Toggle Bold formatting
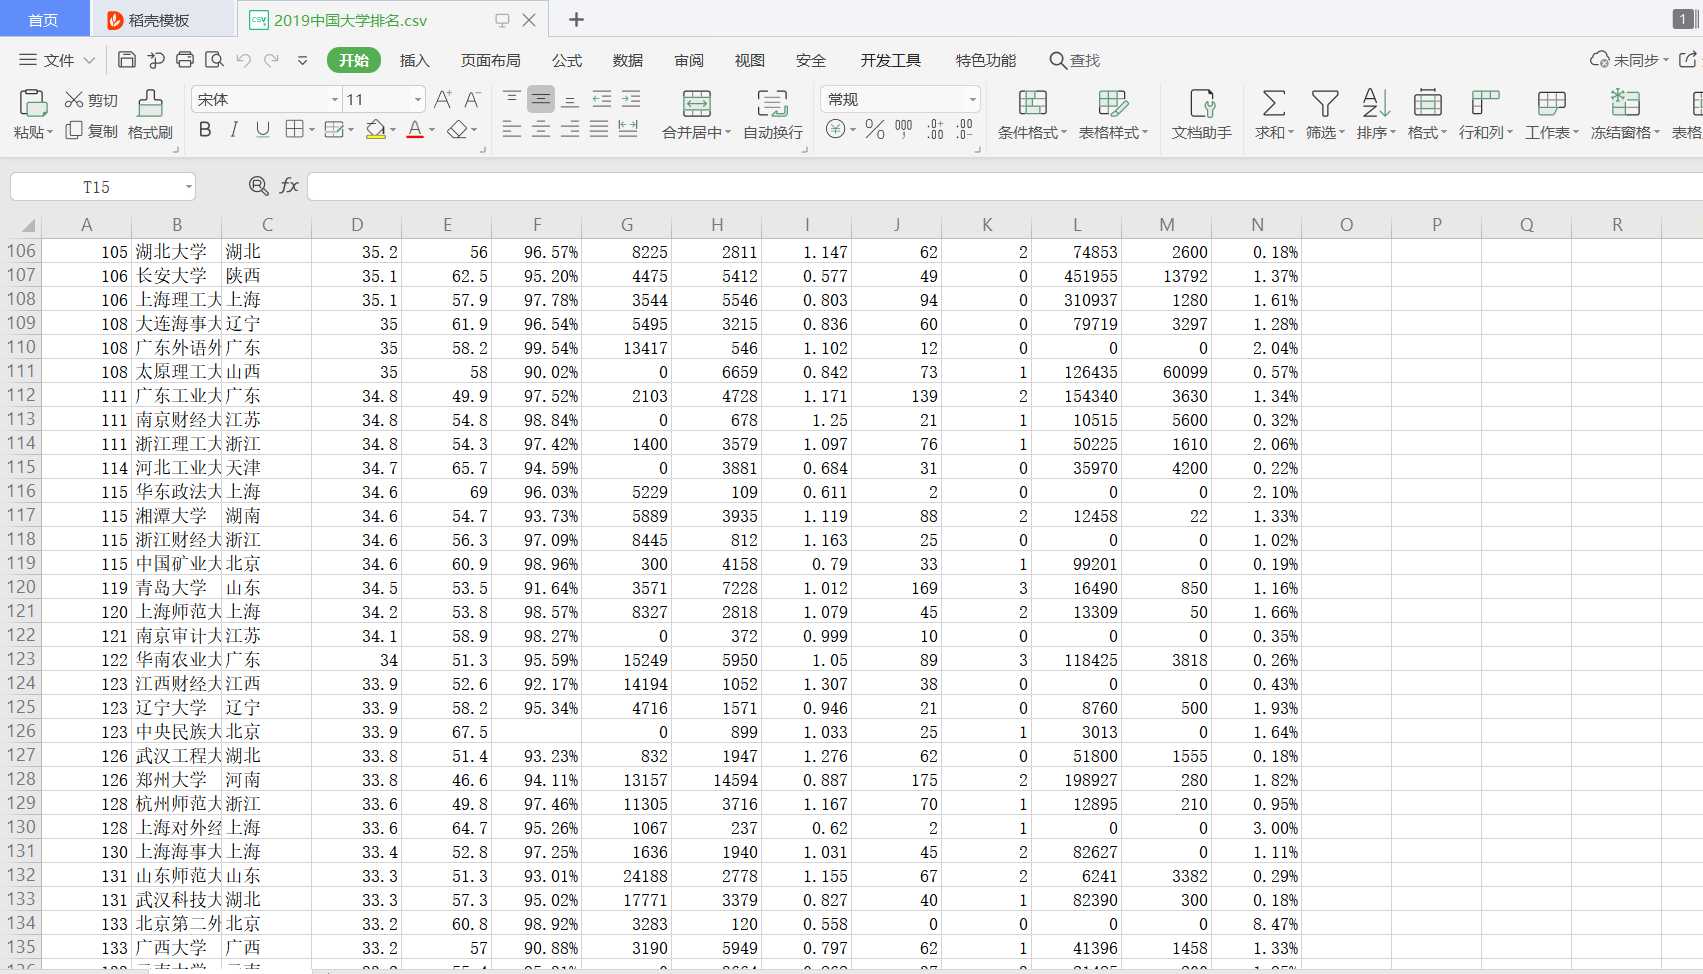 tap(205, 129)
